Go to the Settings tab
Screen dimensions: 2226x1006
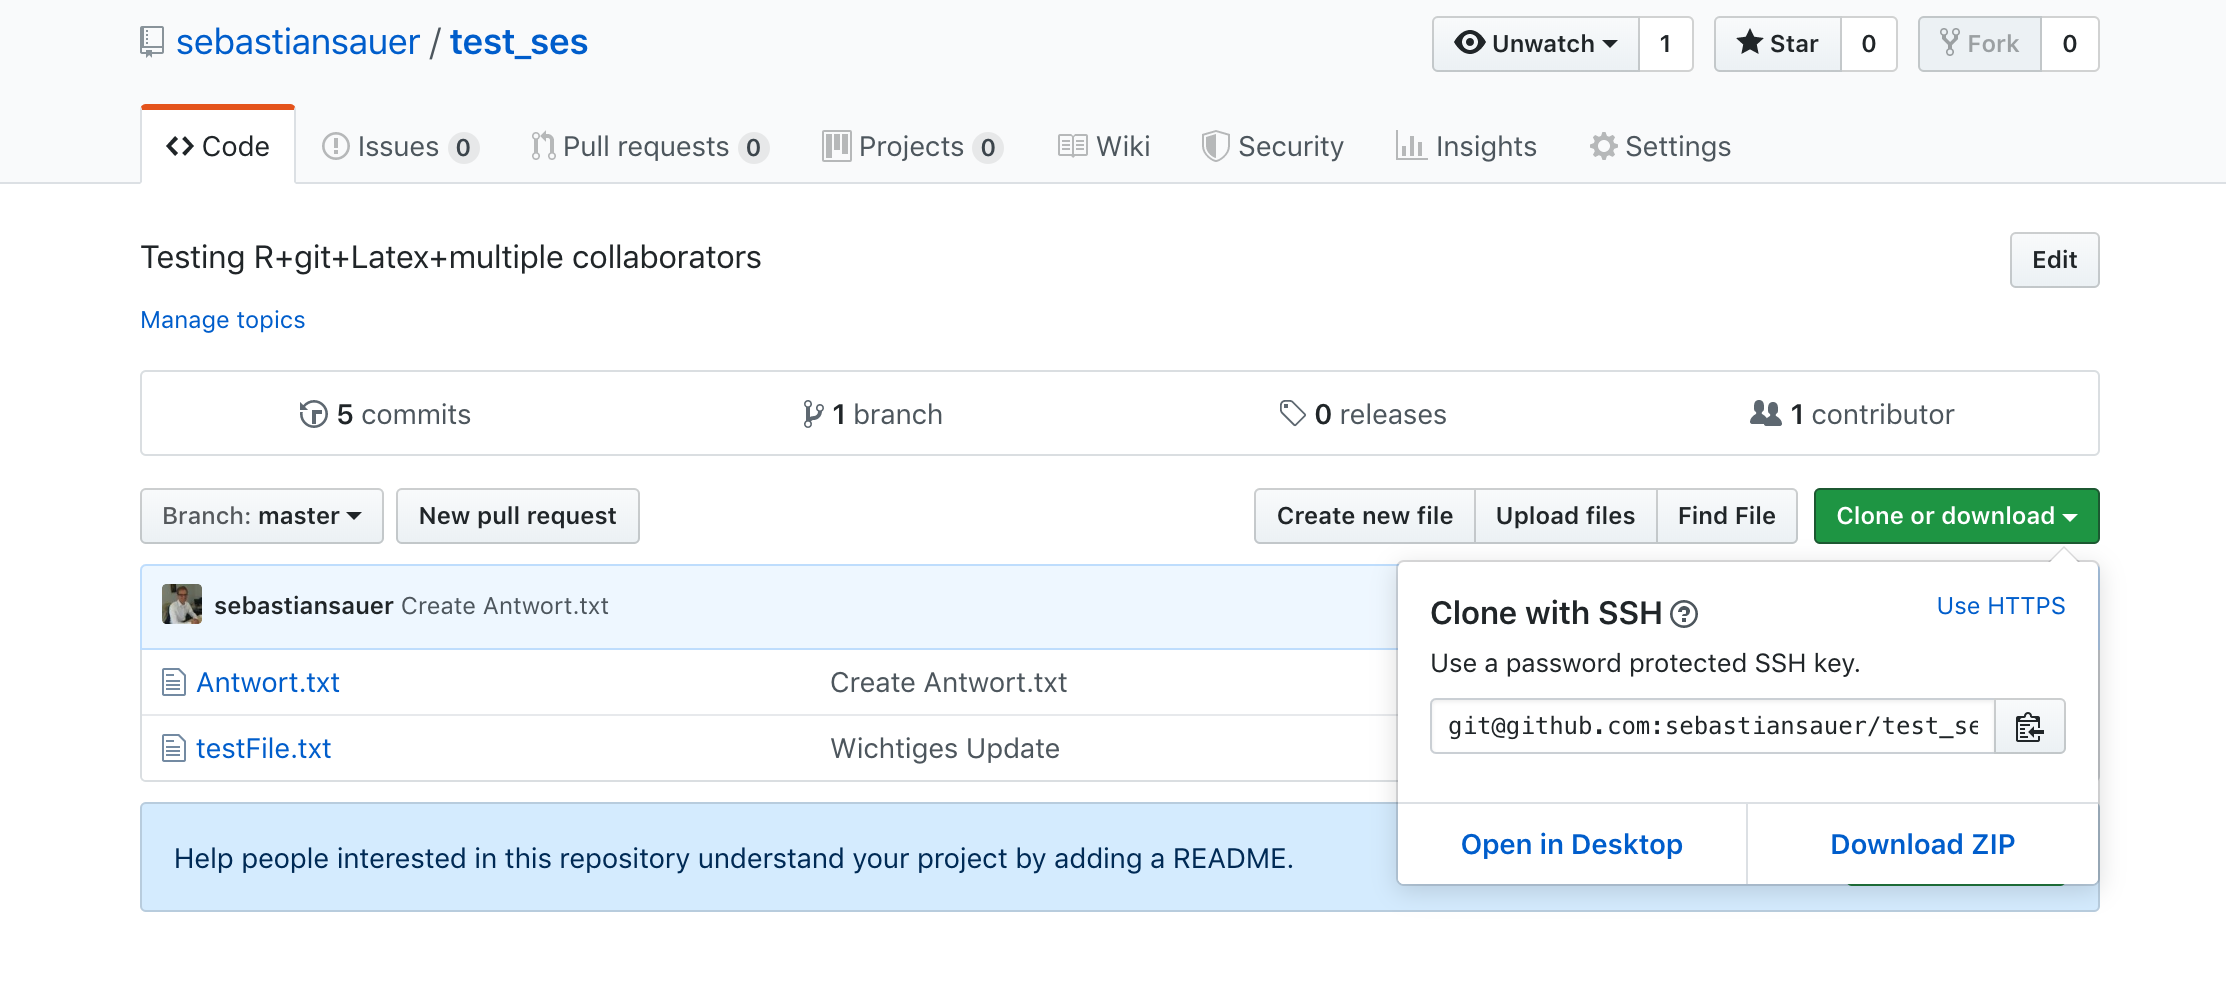tap(1660, 147)
